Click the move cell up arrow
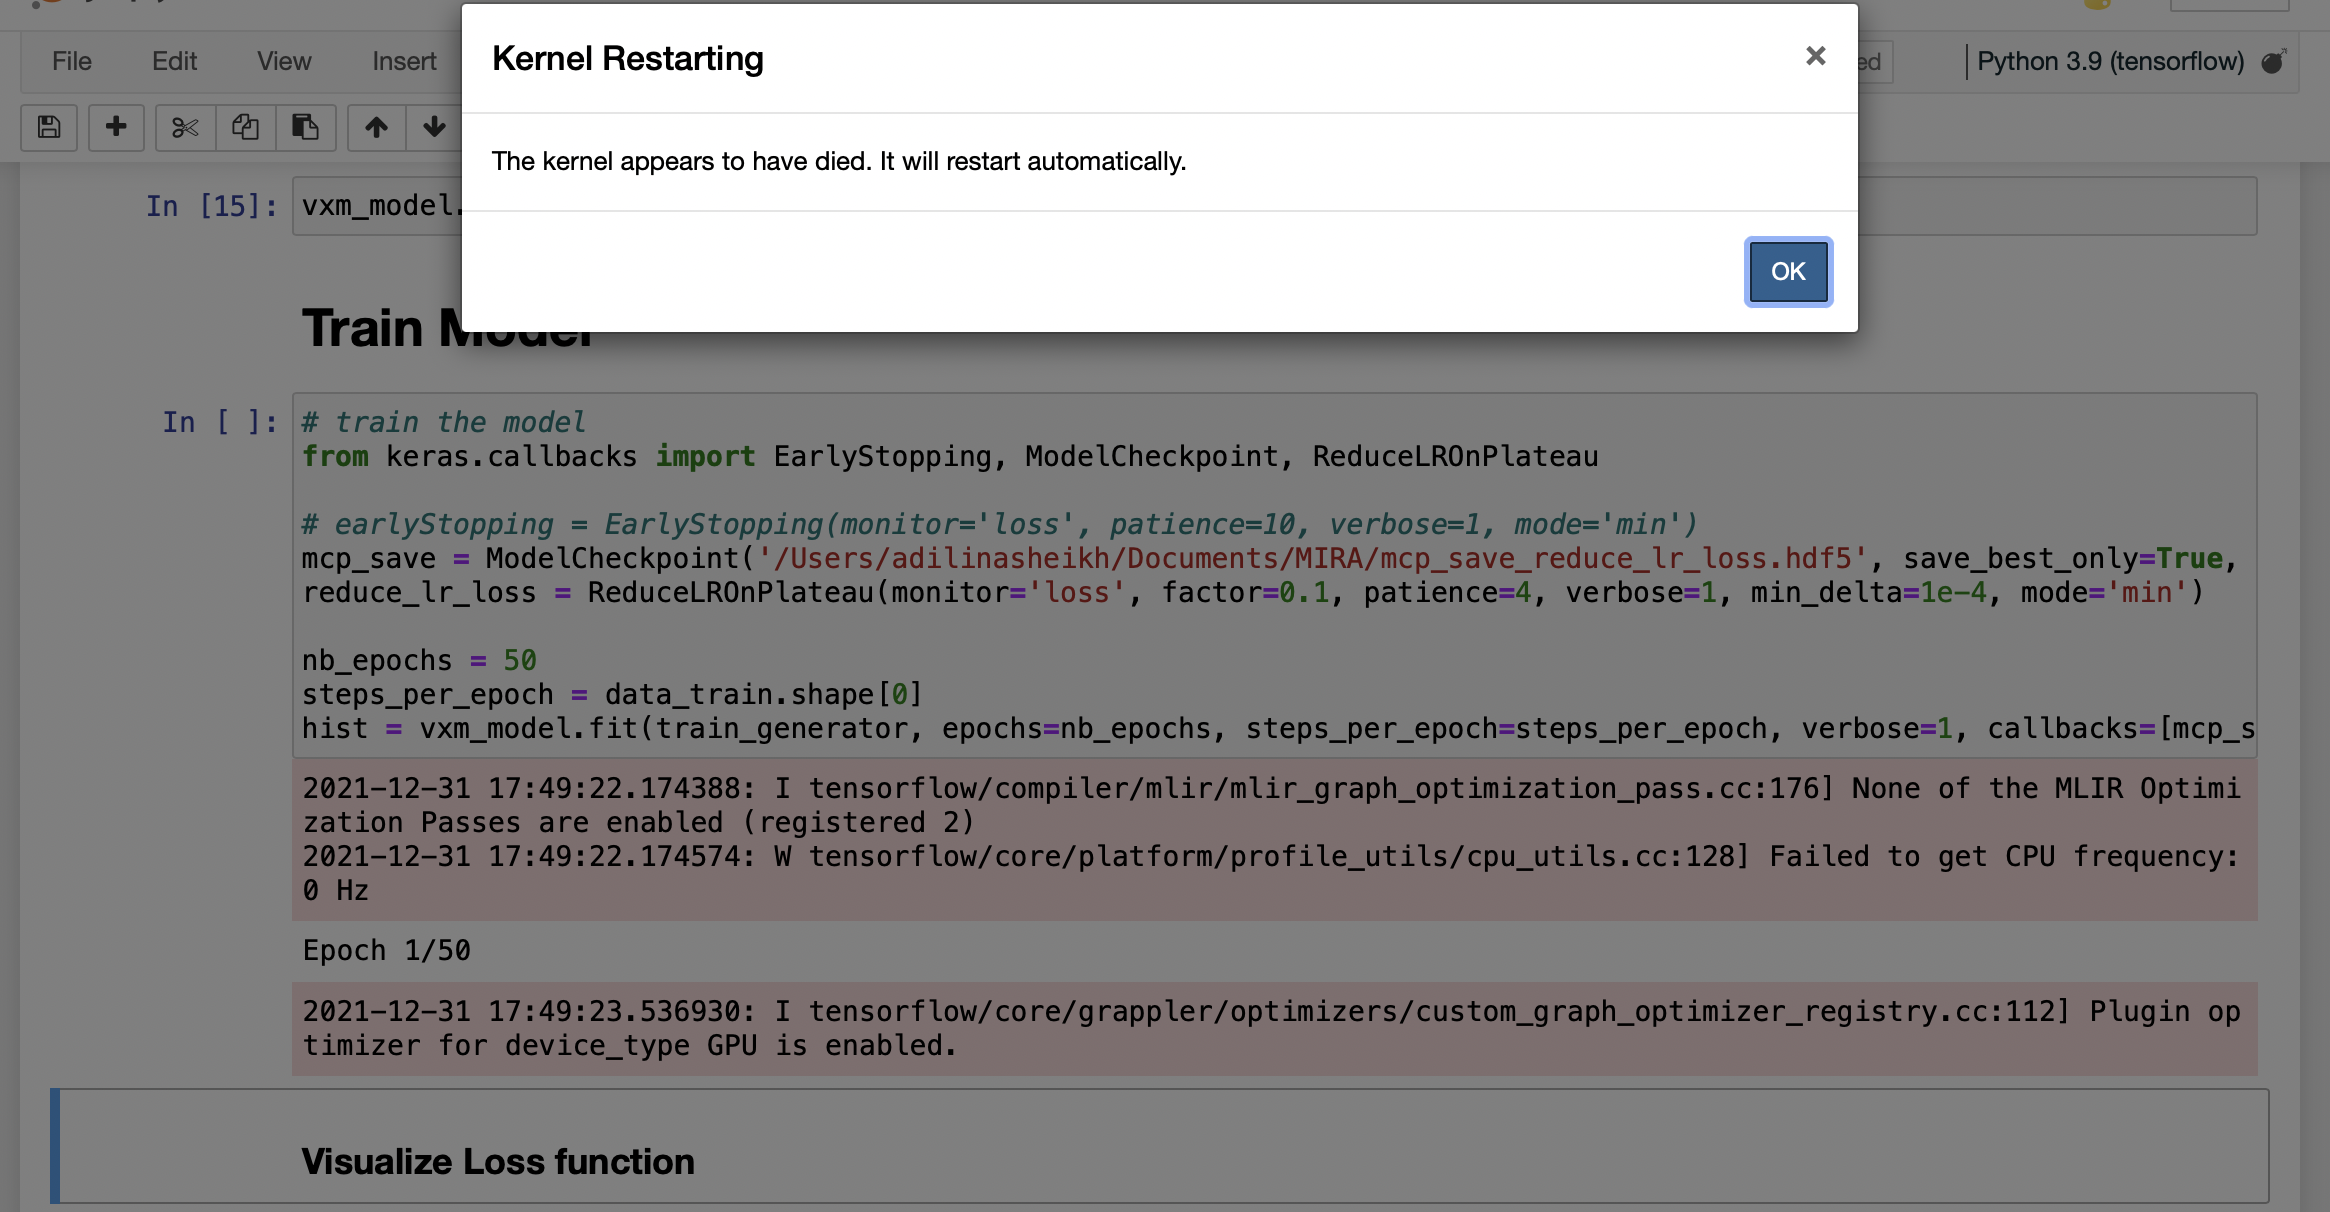This screenshot has height=1212, width=2330. [x=376, y=127]
